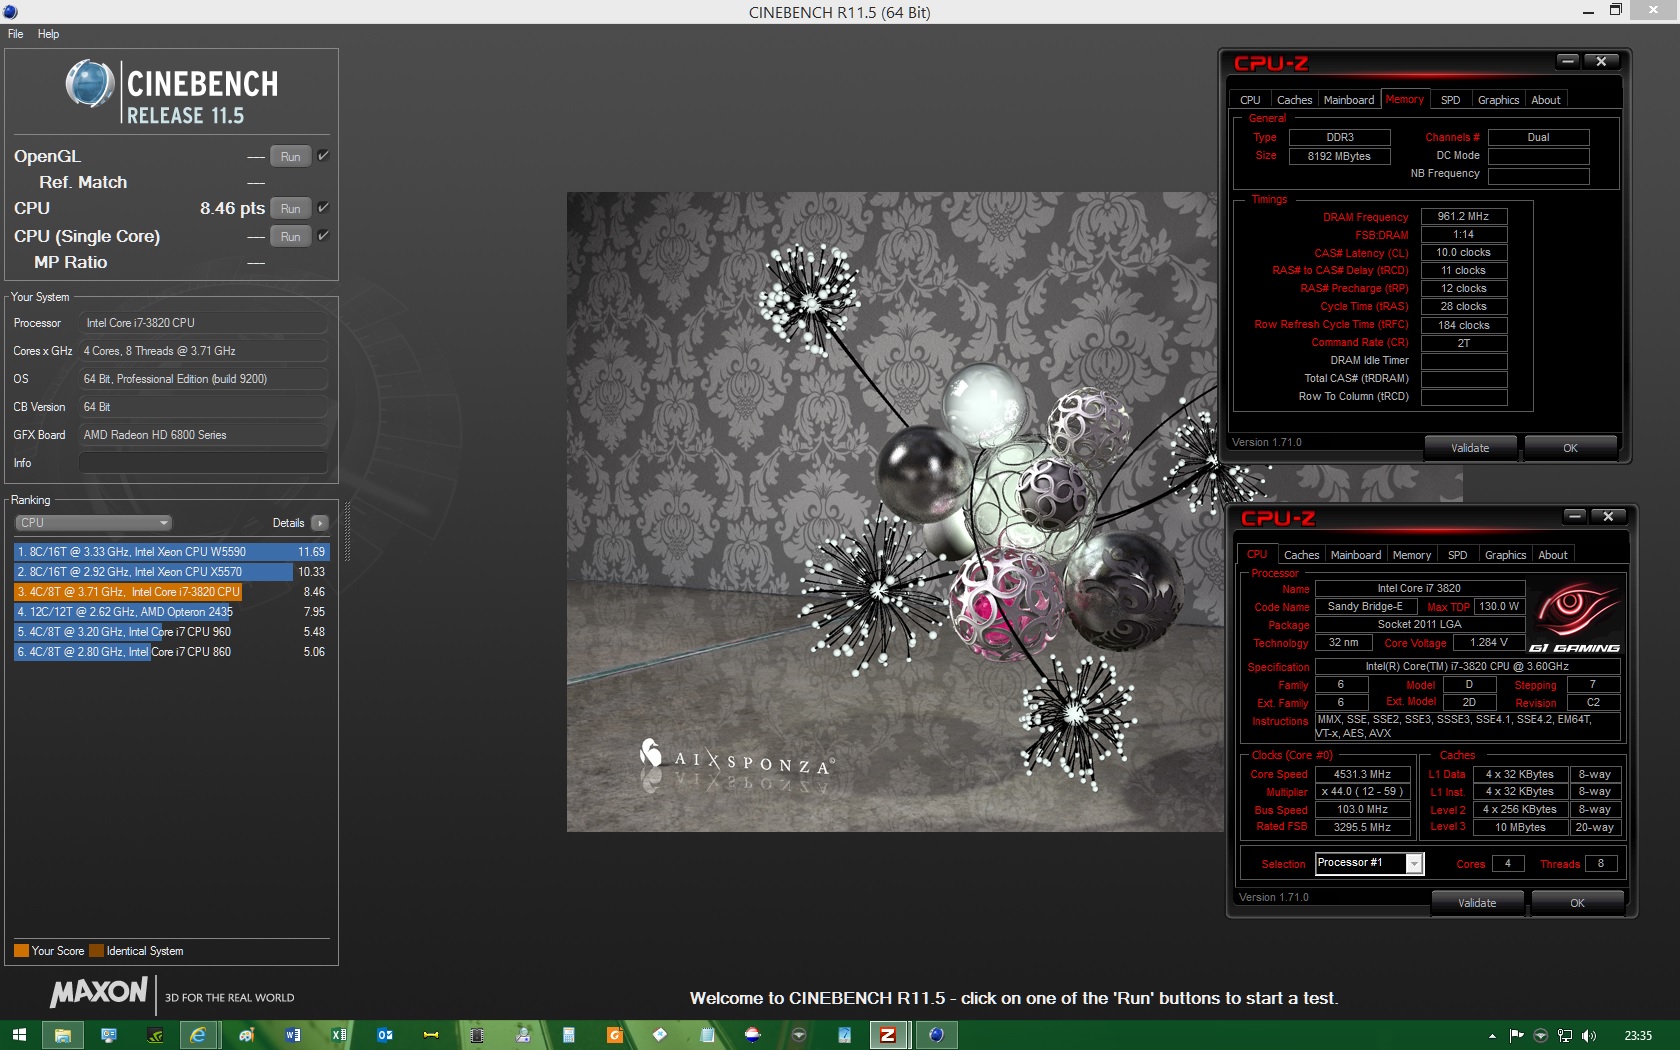Open the Caches tab in upper CPU-Z

(1294, 100)
